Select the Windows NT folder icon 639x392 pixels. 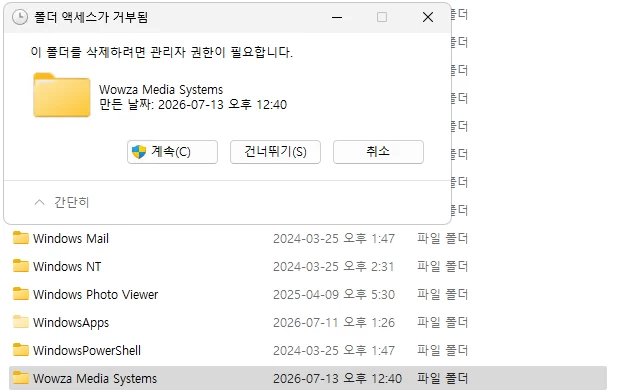20,266
